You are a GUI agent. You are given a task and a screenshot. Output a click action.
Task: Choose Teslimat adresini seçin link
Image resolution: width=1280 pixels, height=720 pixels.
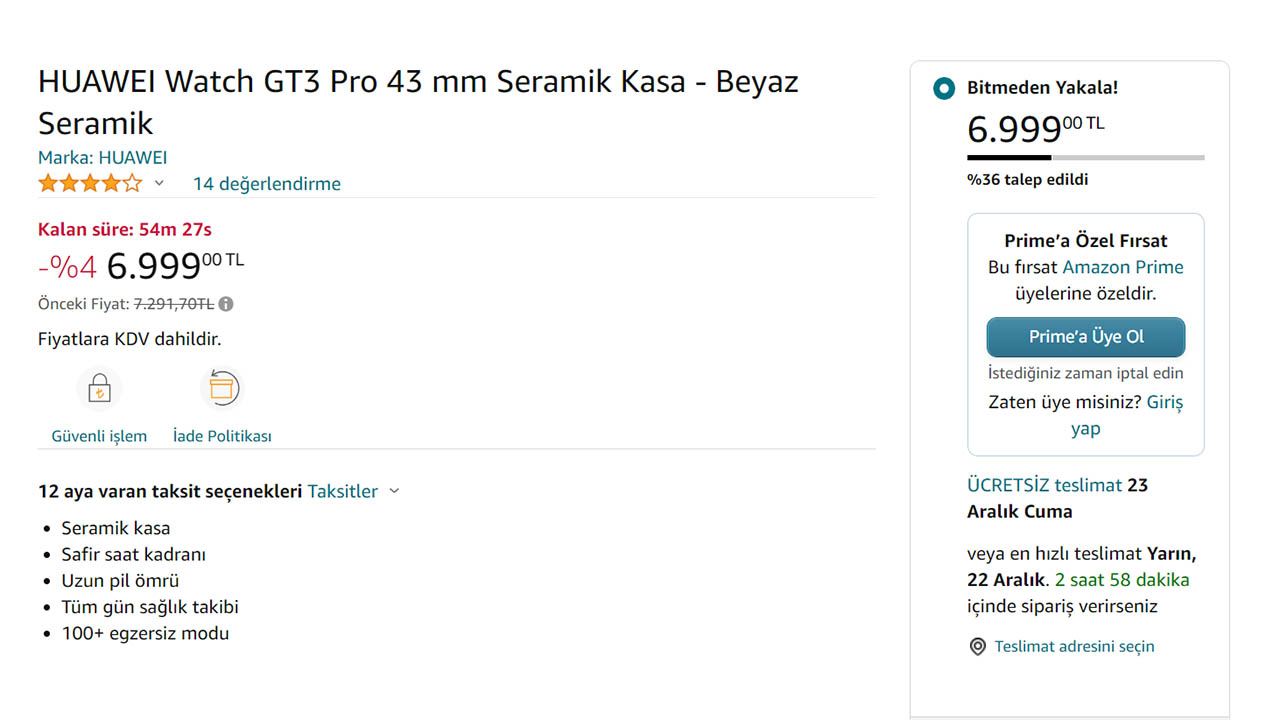(1074, 647)
